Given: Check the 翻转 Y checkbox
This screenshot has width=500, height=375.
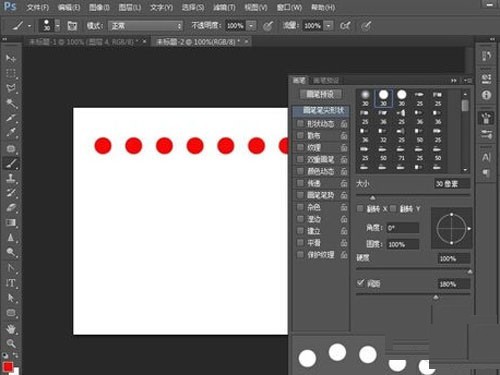Looking at the screenshot, I should (x=393, y=209).
